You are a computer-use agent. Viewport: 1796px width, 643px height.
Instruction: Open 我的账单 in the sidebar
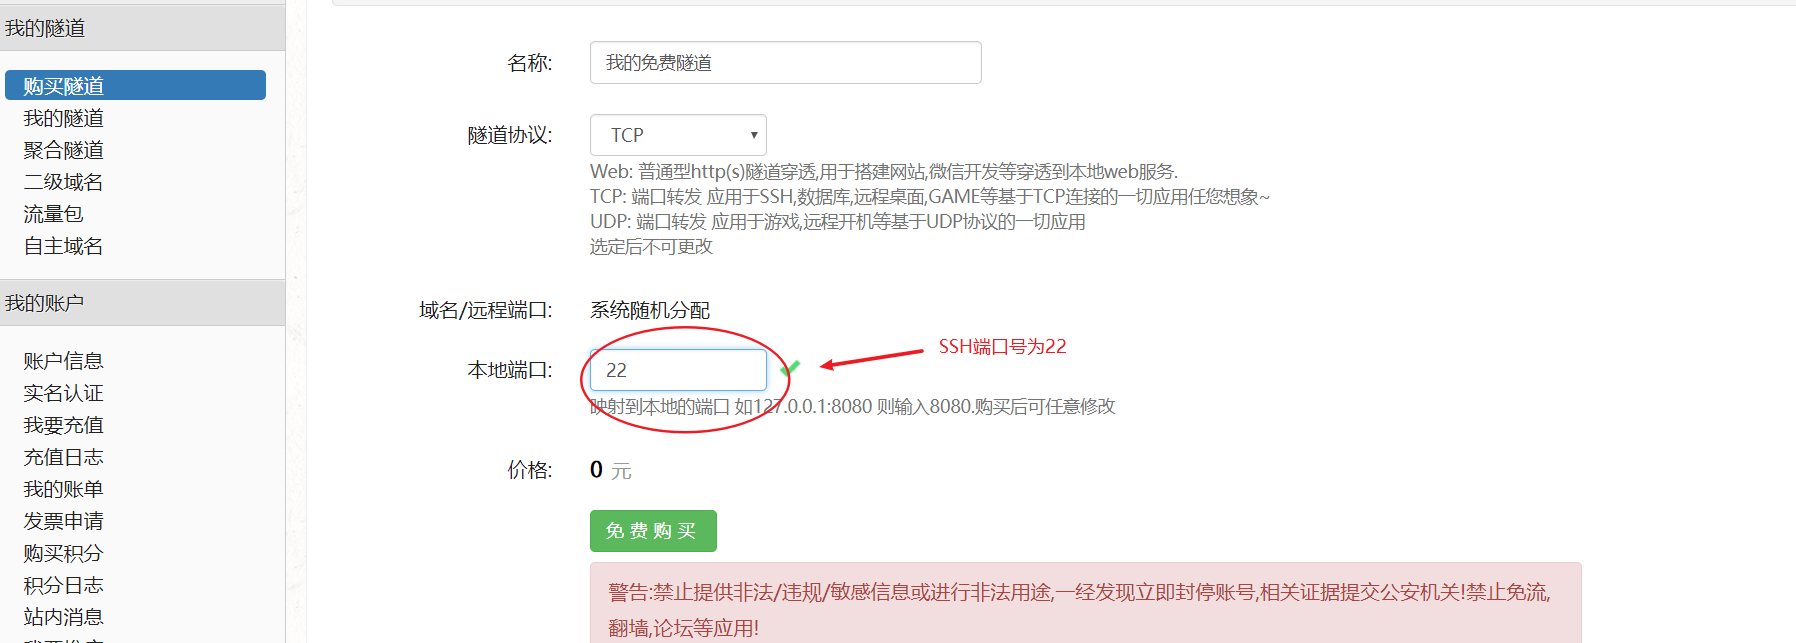(x=64, y=489)
